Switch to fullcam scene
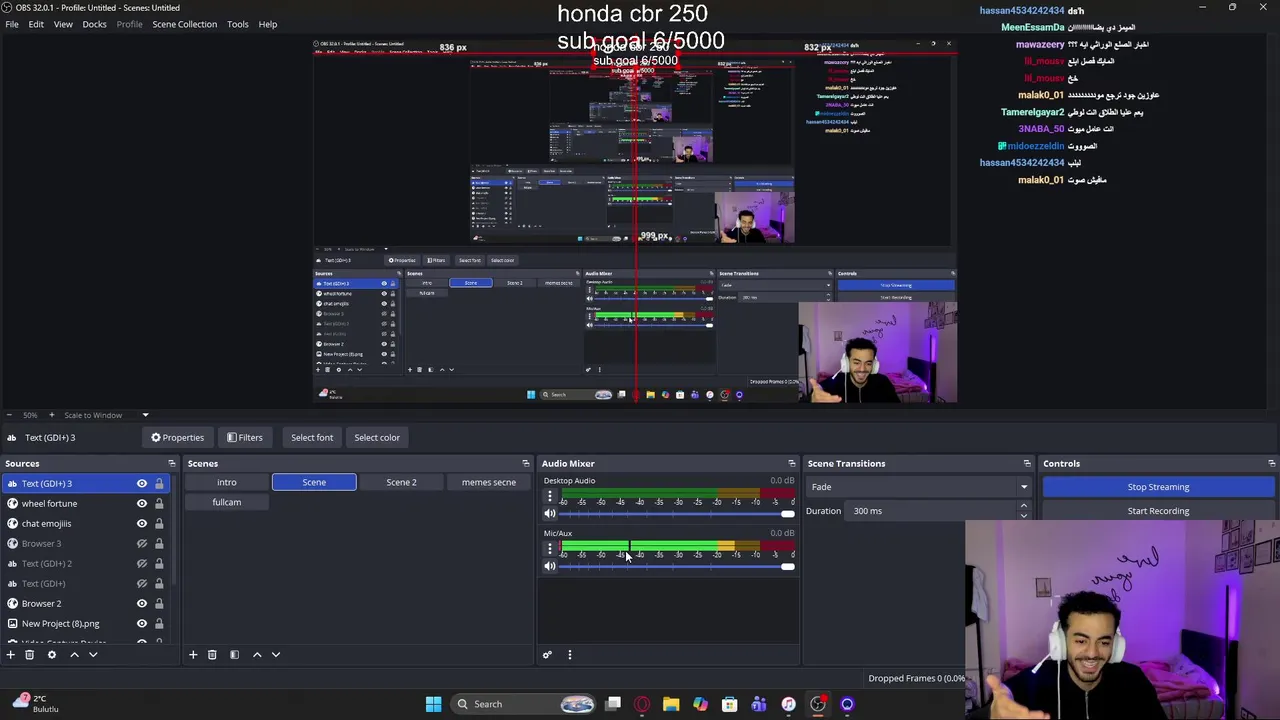 [227, 502]
